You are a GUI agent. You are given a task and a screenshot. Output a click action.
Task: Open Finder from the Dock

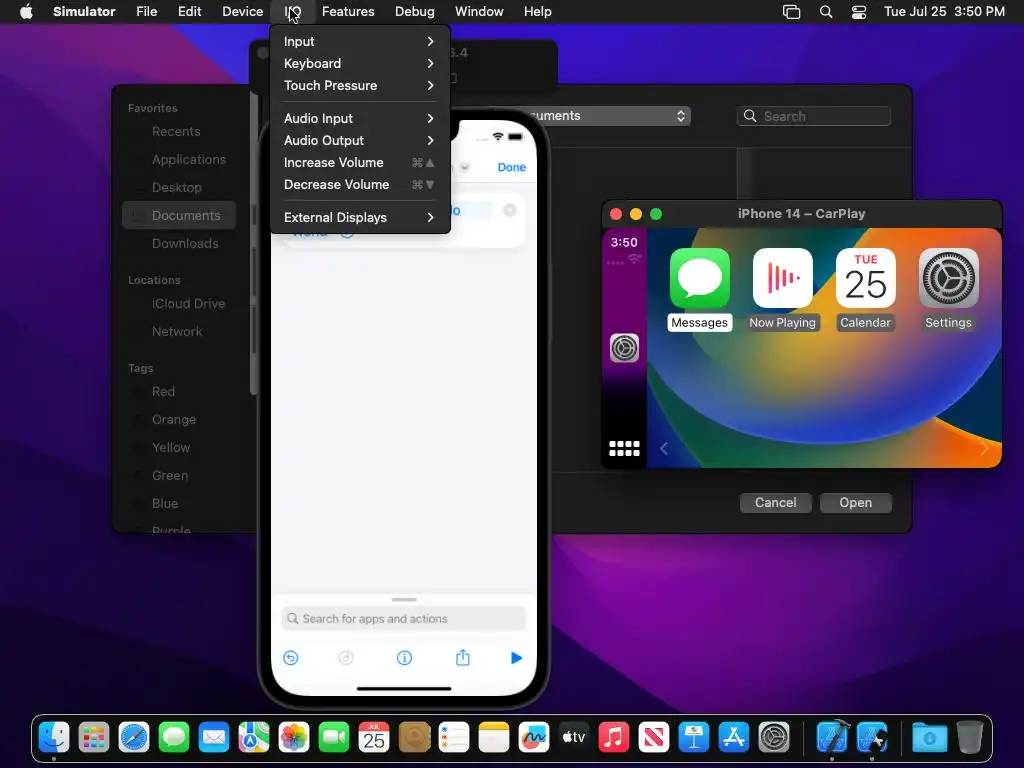coord(54,738)
